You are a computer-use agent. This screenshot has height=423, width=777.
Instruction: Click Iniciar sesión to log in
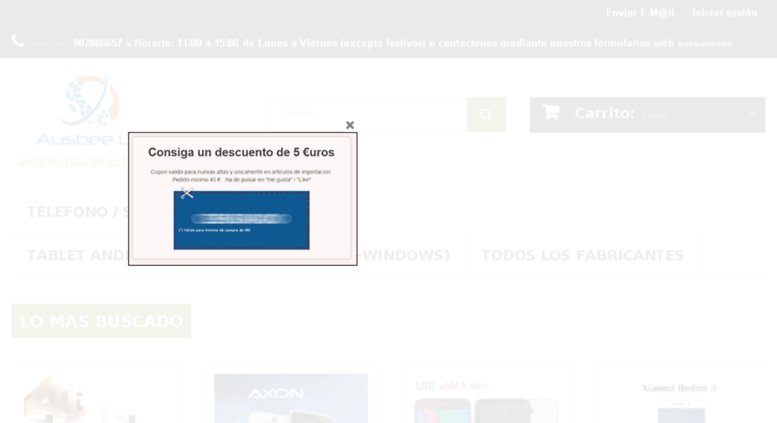pyautogui.click(x=724, y=13)
